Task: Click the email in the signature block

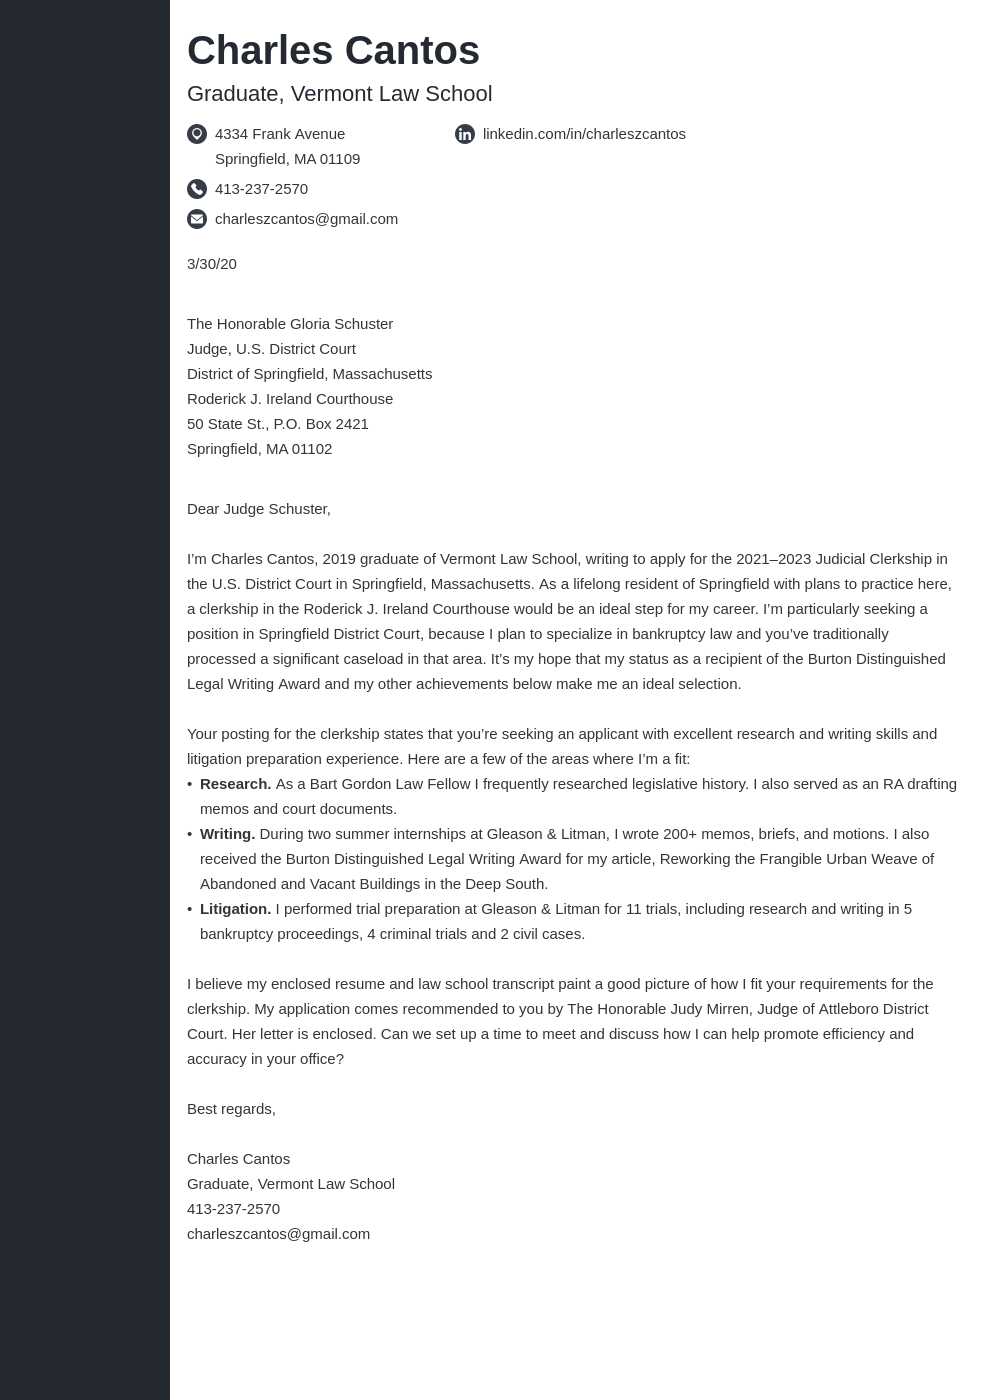Action: (278, 1234)
